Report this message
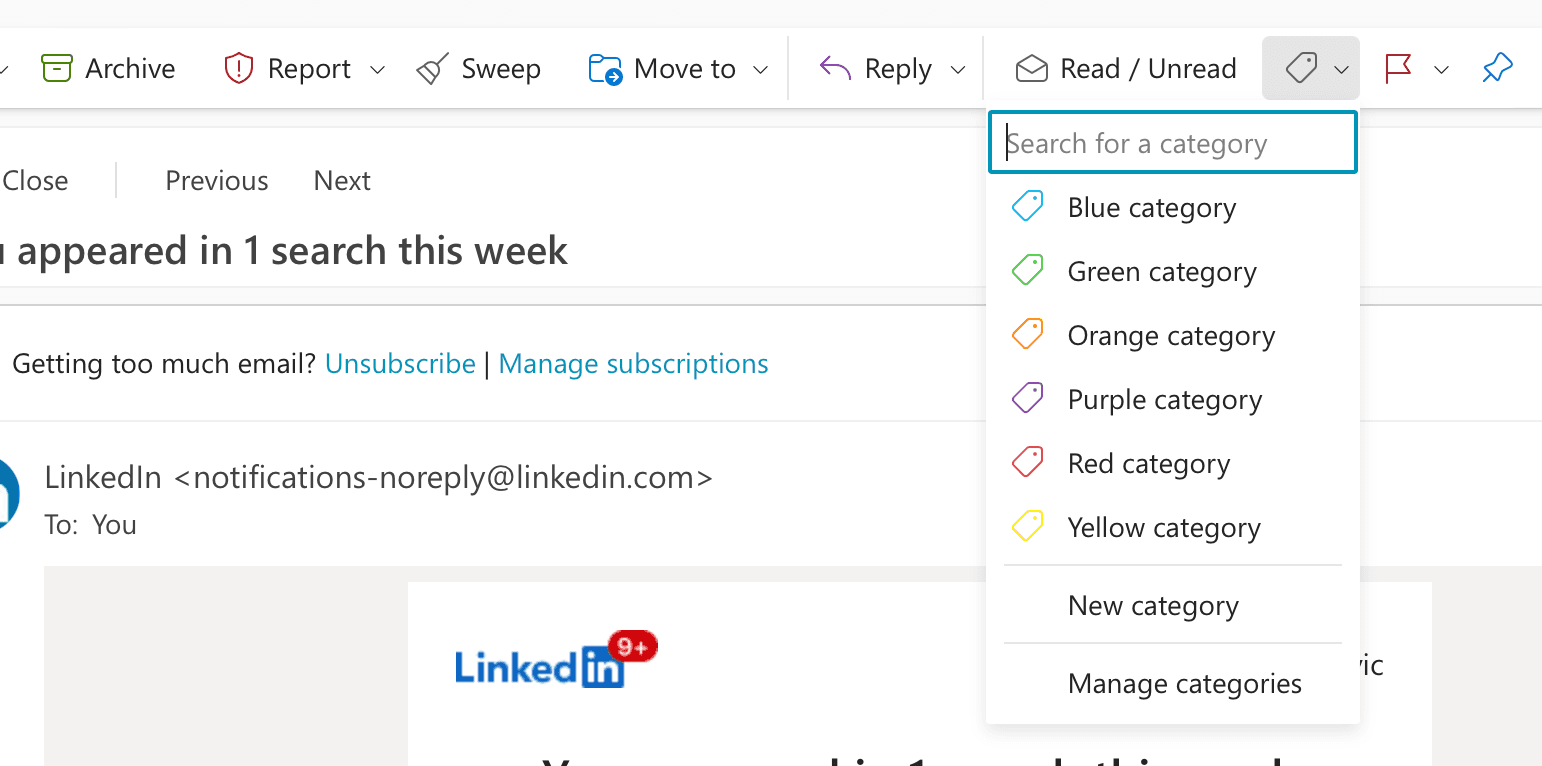 coord(290,68)
